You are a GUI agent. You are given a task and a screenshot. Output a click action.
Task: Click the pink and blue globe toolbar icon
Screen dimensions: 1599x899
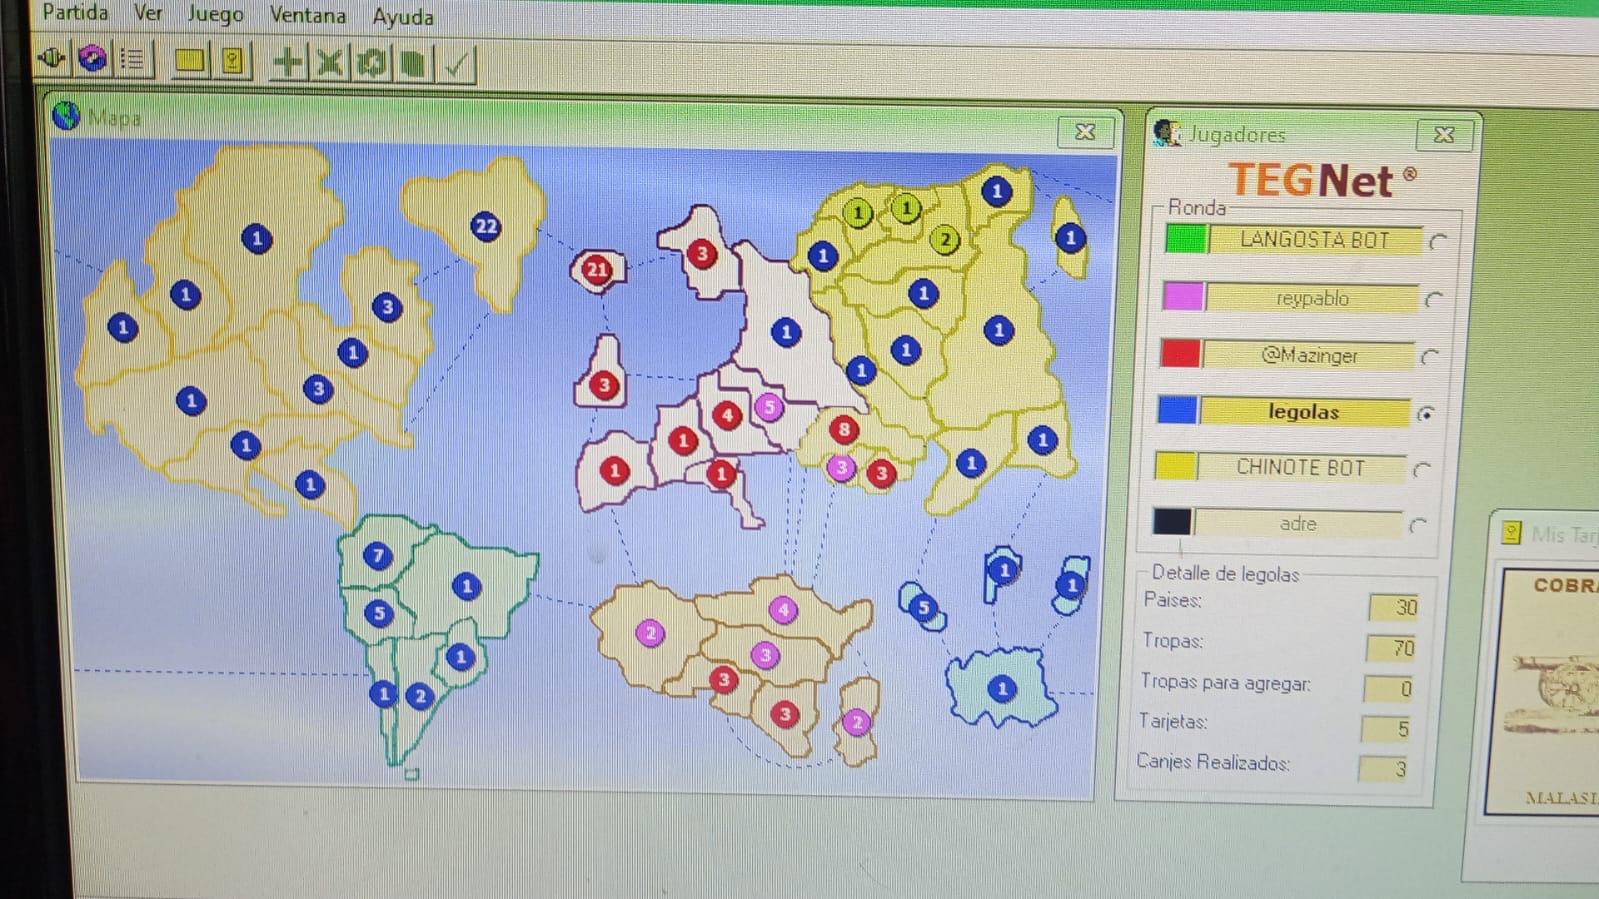93,59
